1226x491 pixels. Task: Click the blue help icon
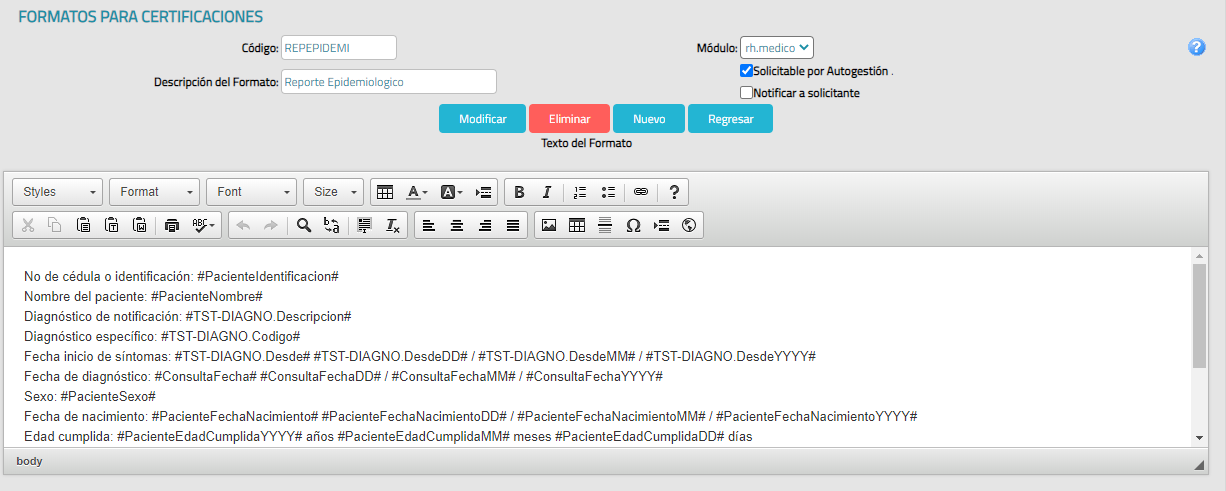coord(1196,47)
